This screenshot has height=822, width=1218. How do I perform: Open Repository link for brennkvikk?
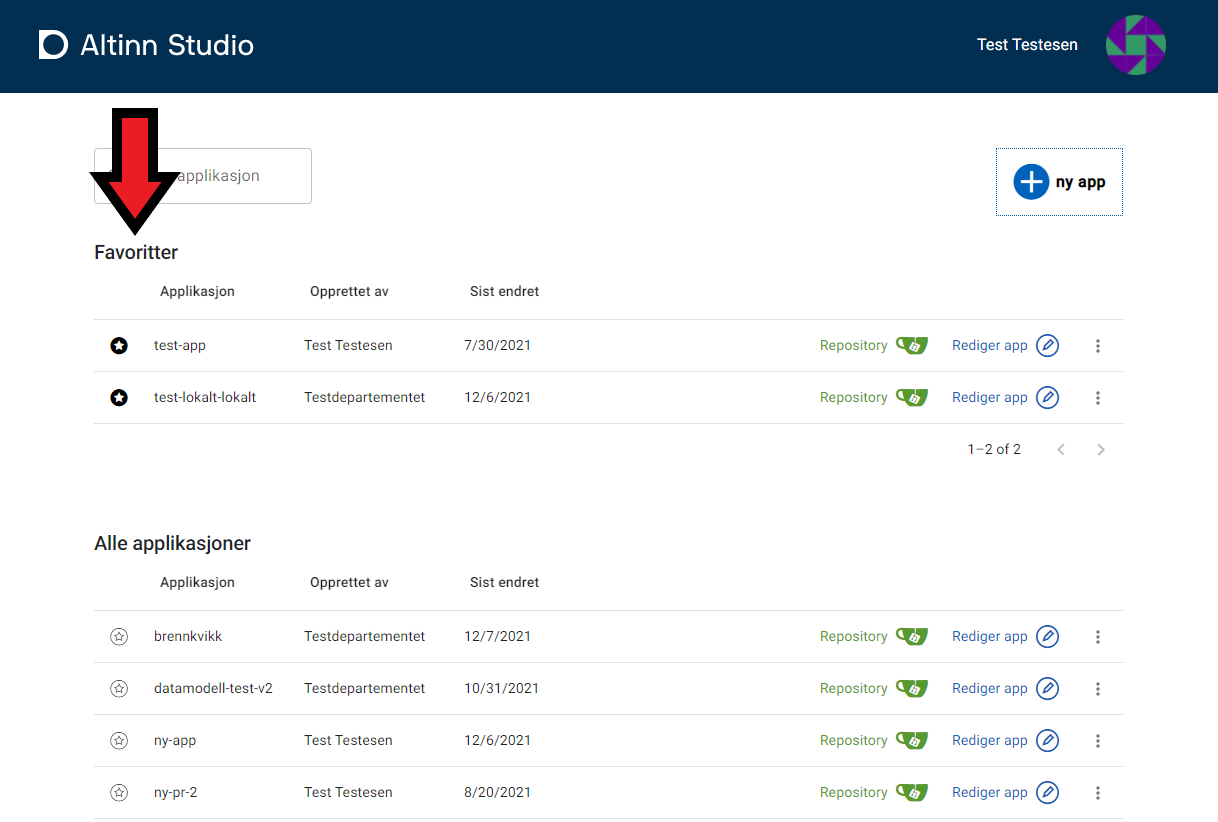(853, 636)
